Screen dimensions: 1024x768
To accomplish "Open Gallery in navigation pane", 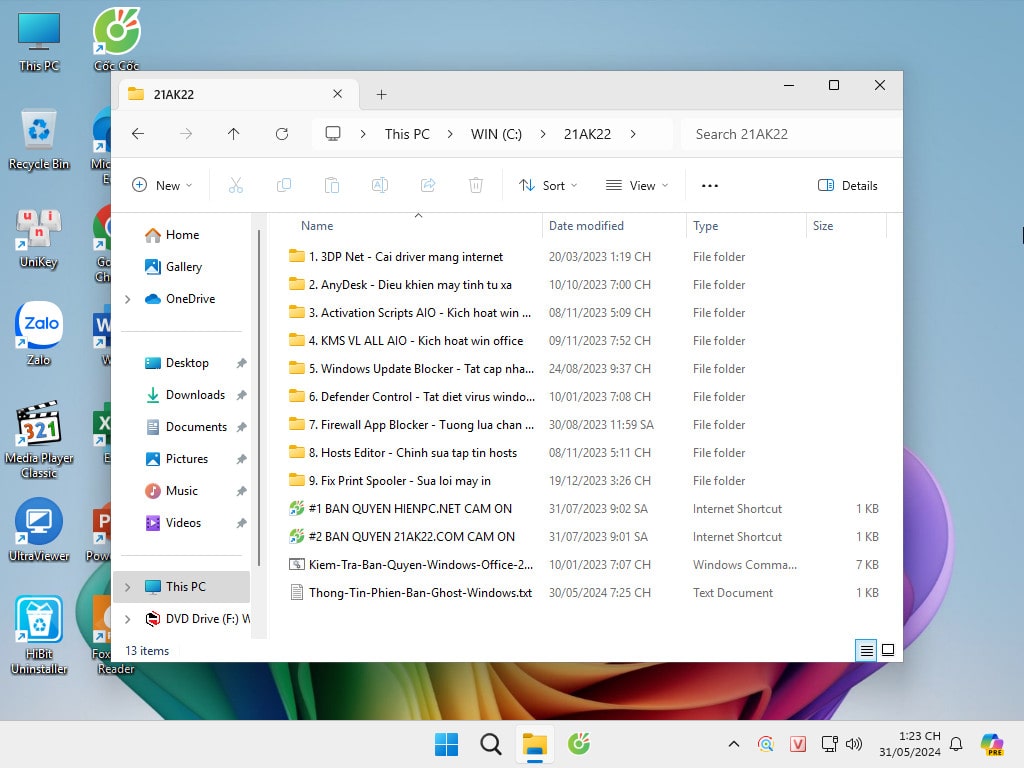I will click(x=173, y=267).
